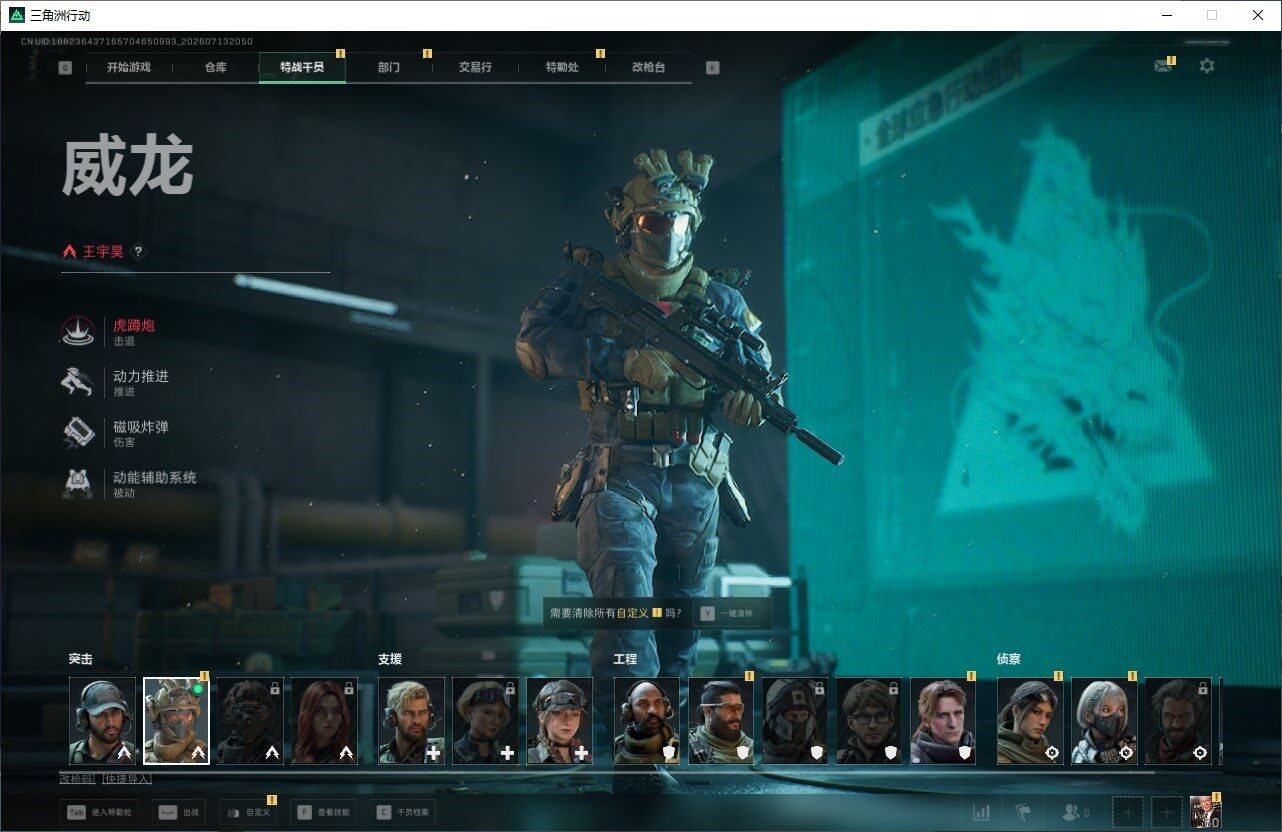
Task: Select the red-haired locked assault operator portrait
Action: pos(324,721)
